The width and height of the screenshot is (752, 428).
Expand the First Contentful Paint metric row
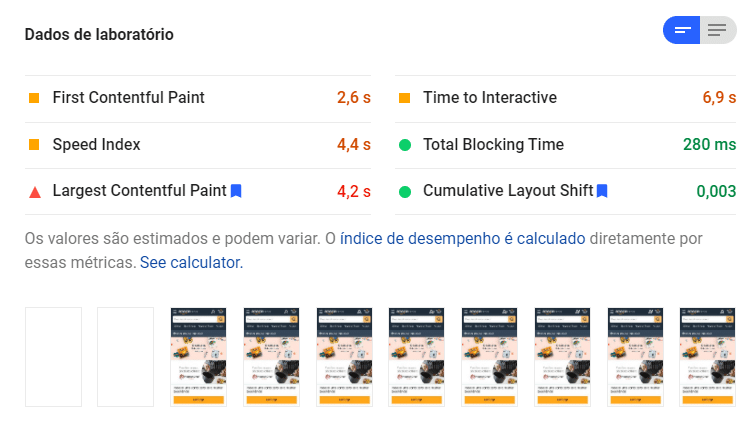pyautogui.click(x=128, y=98)
